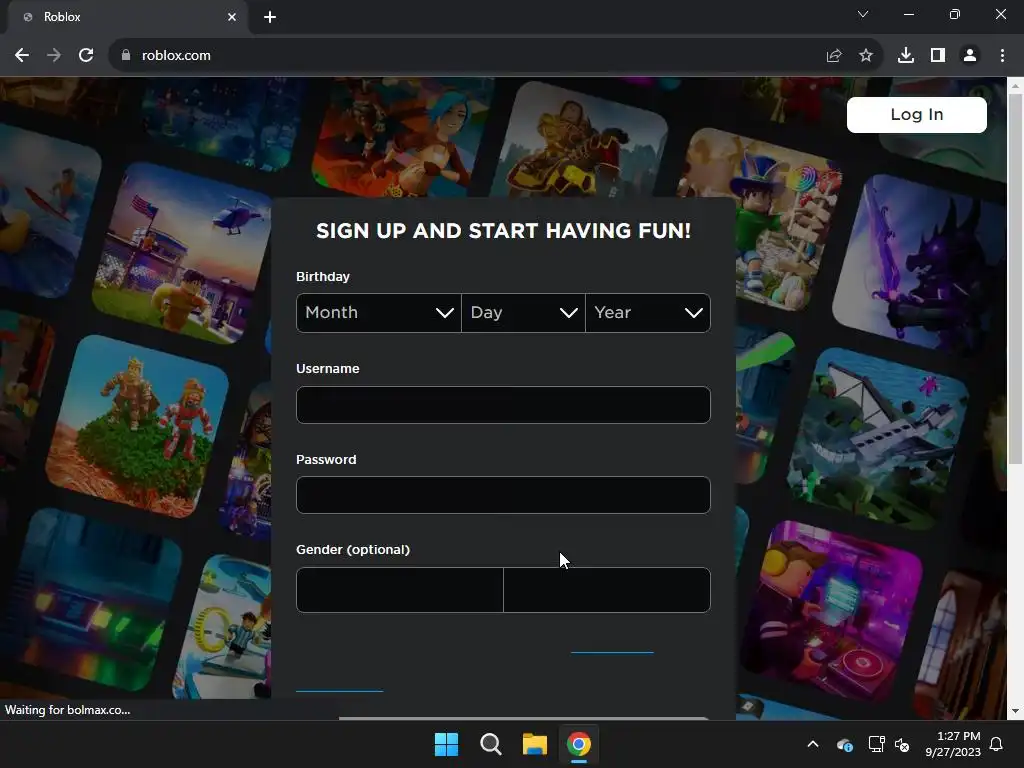Click the purple dragon game thumbnail
1024x768 pixels.
click(919, 263)
